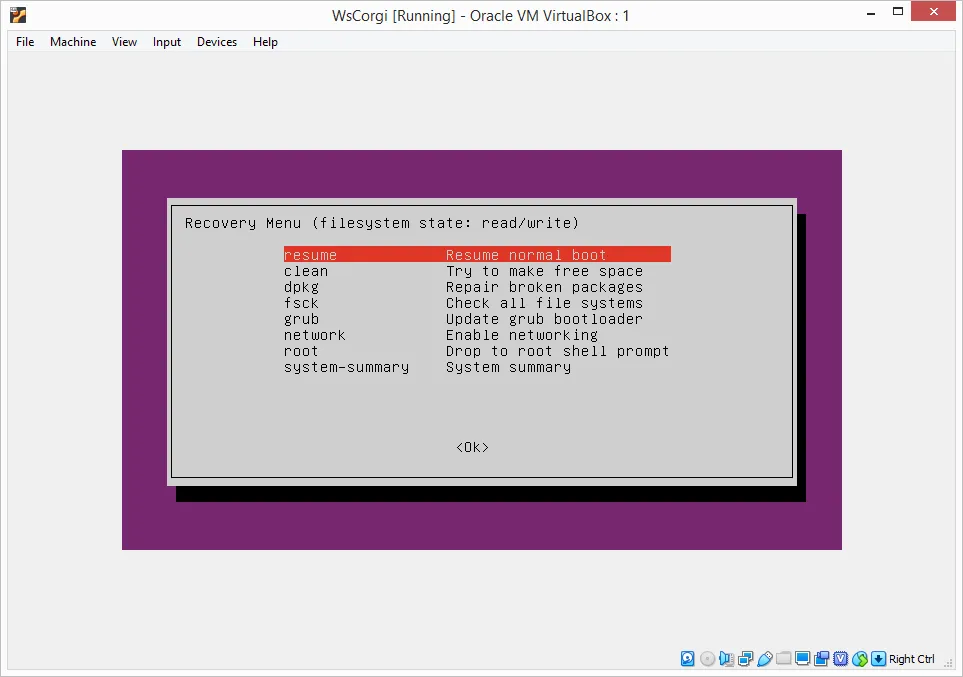Open the File menu

coord(25,42)
